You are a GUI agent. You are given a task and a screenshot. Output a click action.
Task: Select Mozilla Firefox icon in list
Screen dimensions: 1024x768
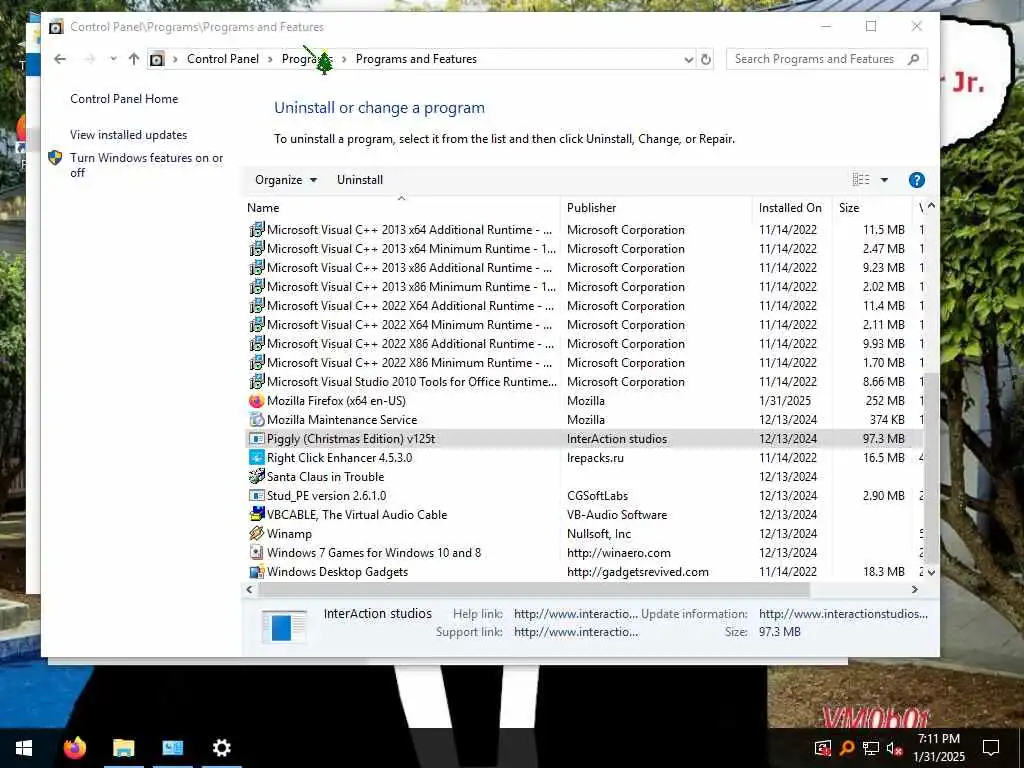[x=257, y=401]
